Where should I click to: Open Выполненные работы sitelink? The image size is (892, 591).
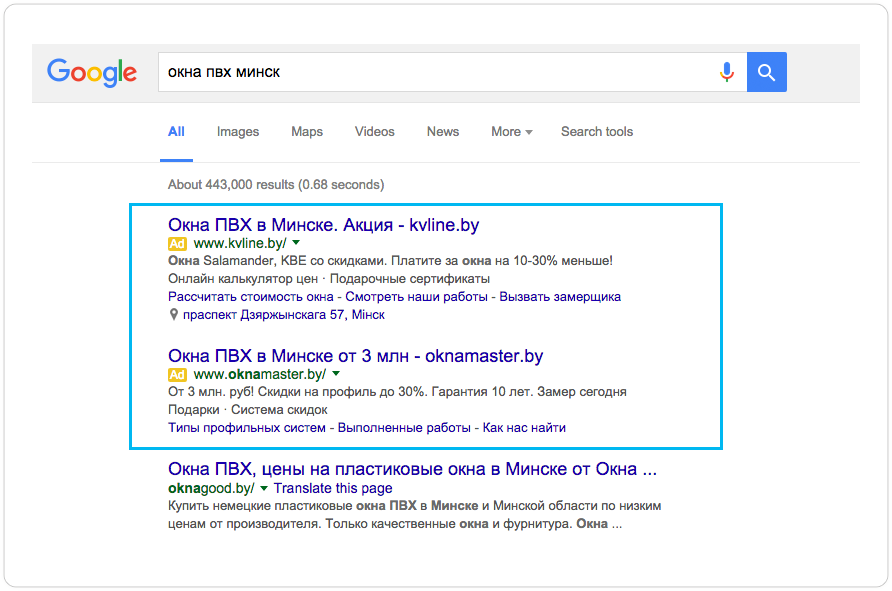click(404, 428)
